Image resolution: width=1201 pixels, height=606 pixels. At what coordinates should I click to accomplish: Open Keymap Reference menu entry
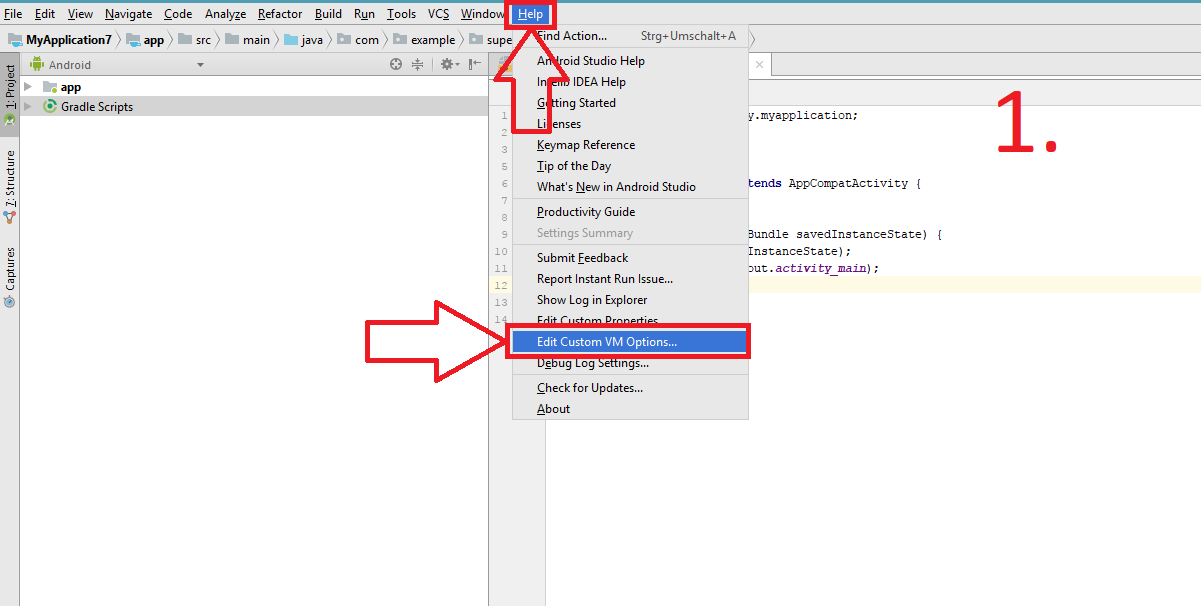pos(630,145)
